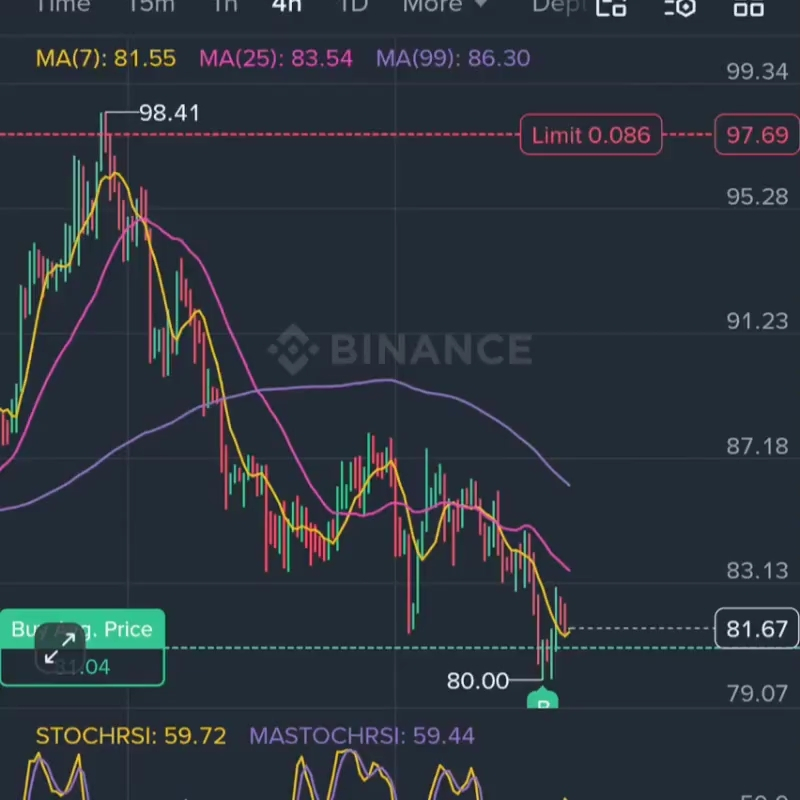This screenshot has width=800, height=800.
Task: Click the 95.28 price axis label
Action: pos(757,196)
